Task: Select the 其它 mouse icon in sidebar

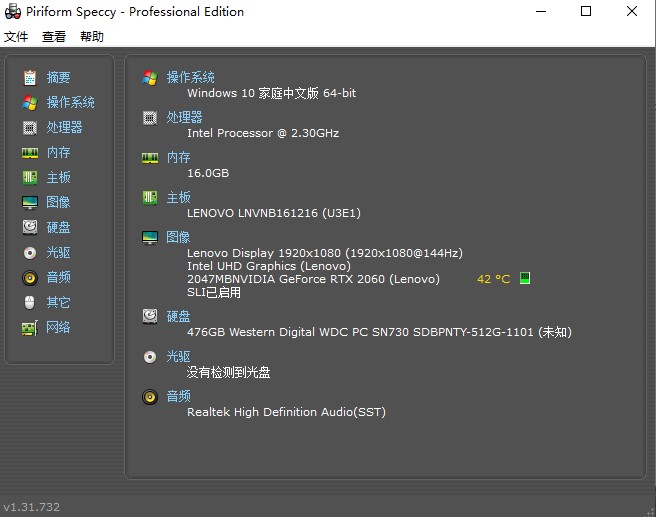Action: 30,302
